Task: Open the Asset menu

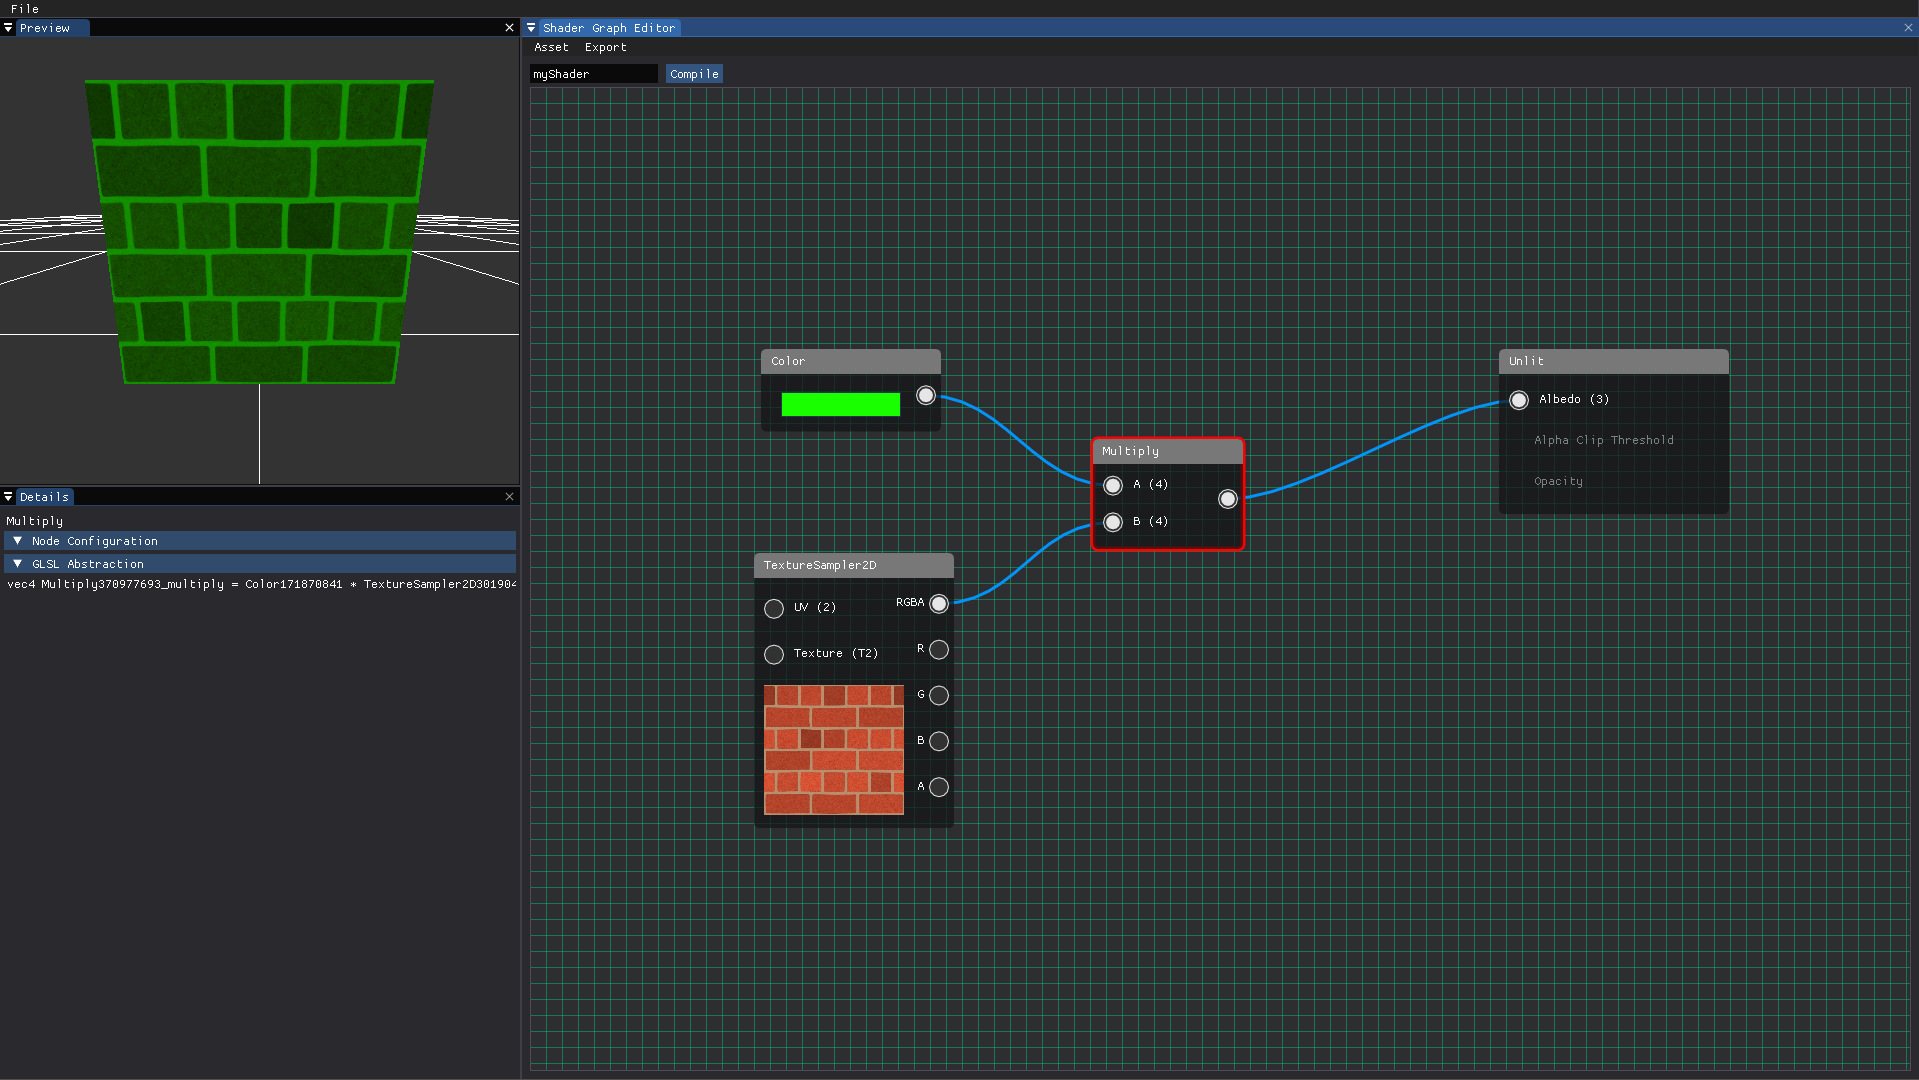Action: (x=551, y=47)
